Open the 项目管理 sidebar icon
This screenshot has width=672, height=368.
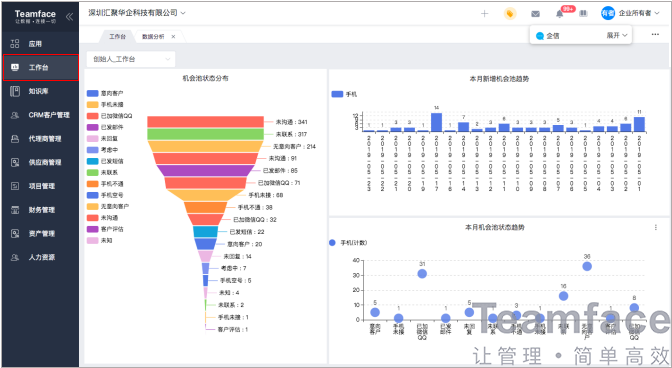pyautogui.click(x=15, y=186)
